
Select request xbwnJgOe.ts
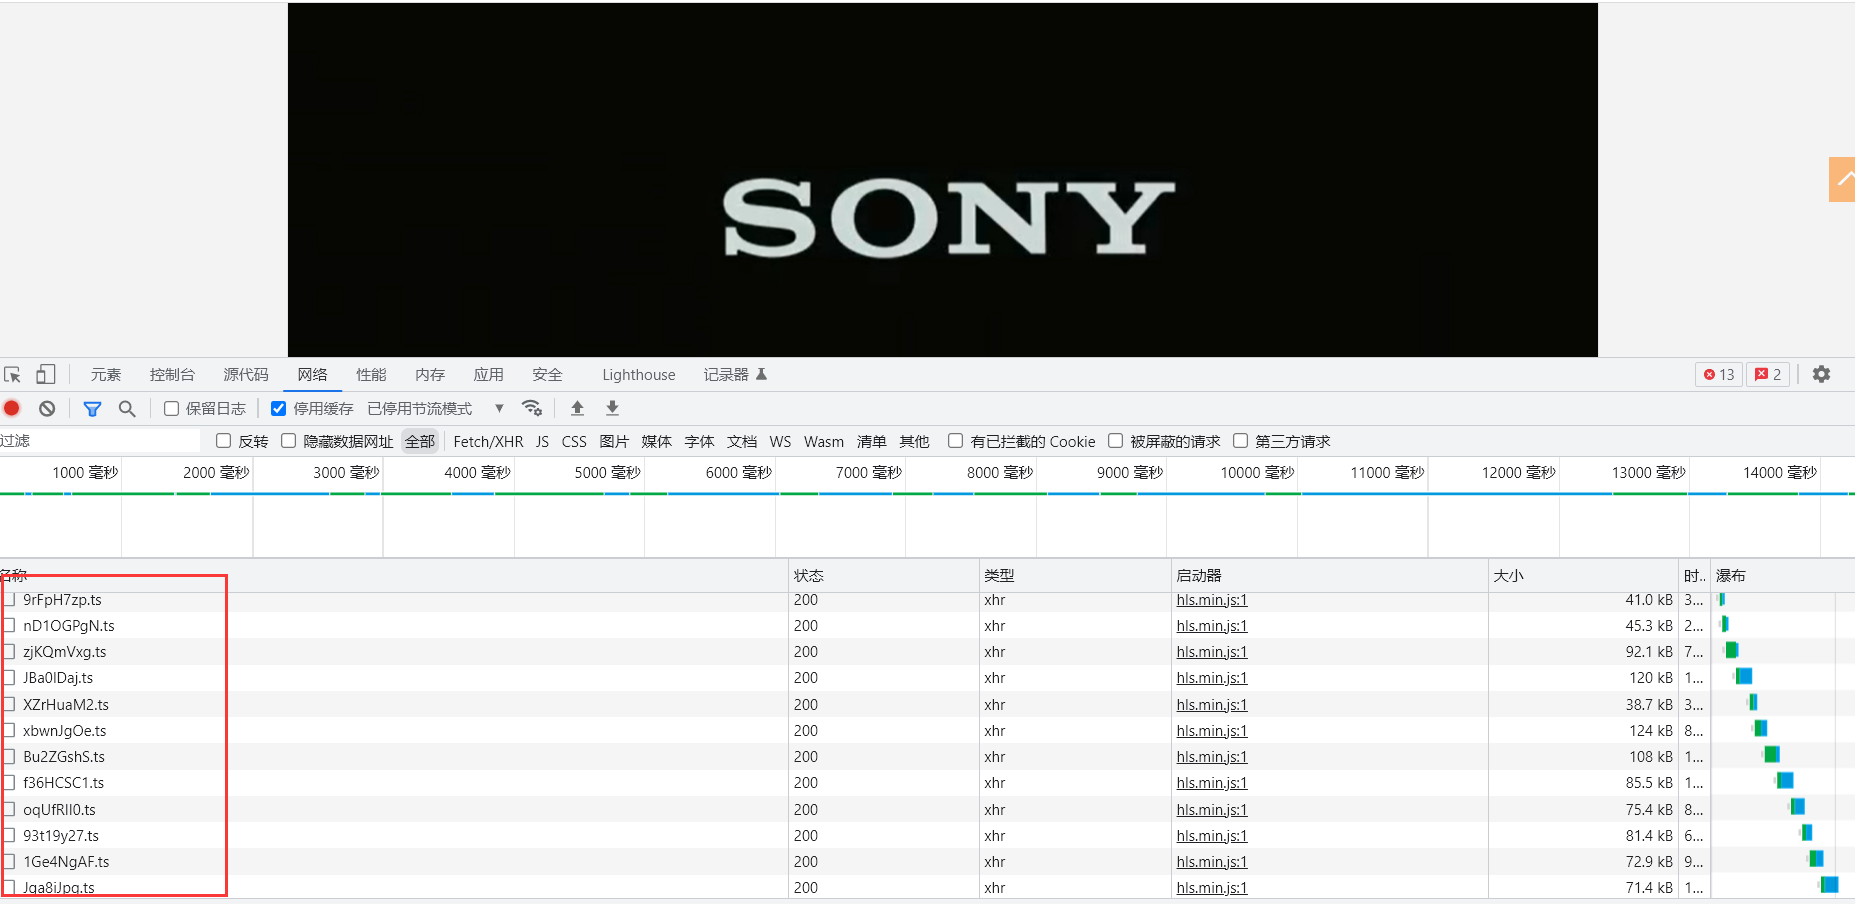(x=64, y=731)
